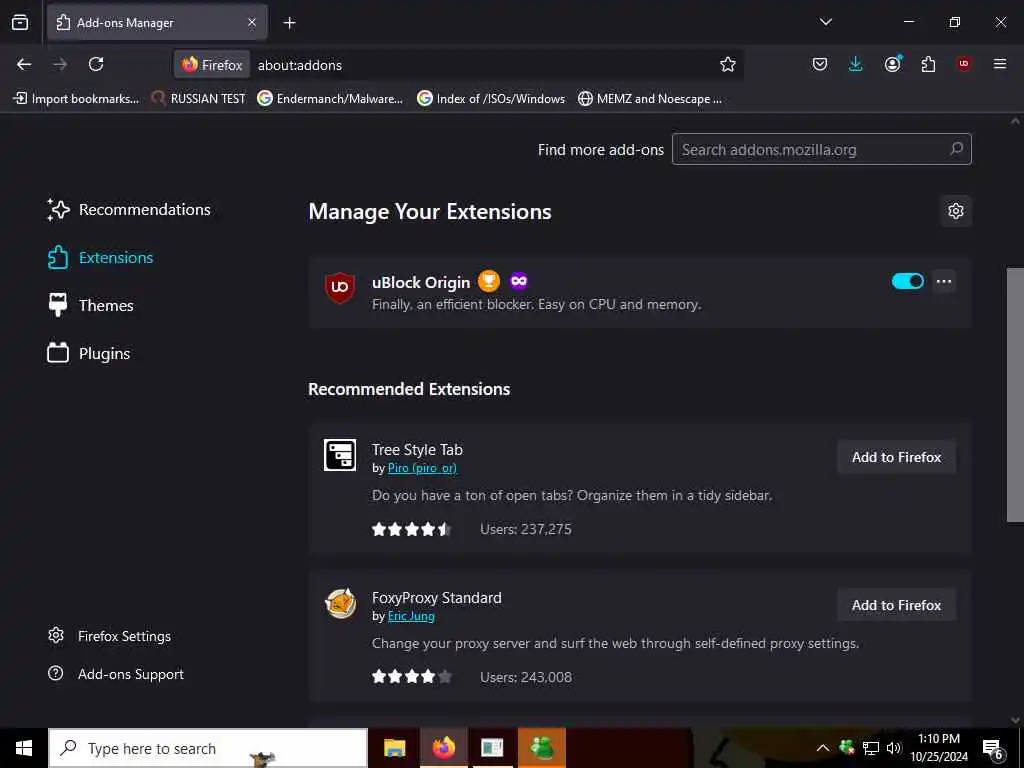Bookmark this page with the star icon
This screenshot has width=1024, height=768.
click(728, 64)
